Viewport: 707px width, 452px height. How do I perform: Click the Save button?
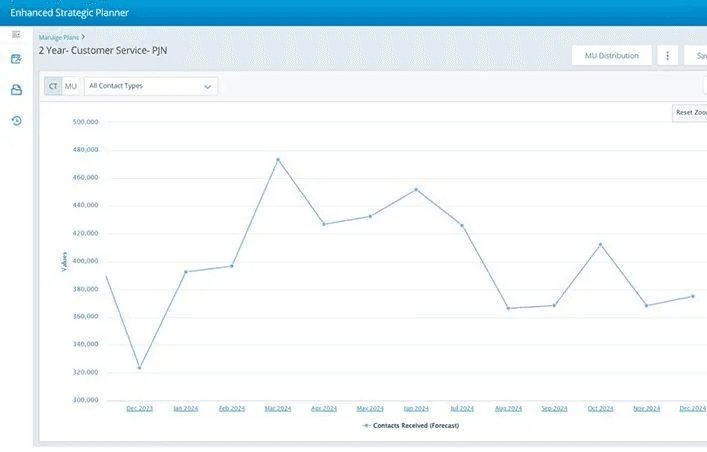click(698, 56)
